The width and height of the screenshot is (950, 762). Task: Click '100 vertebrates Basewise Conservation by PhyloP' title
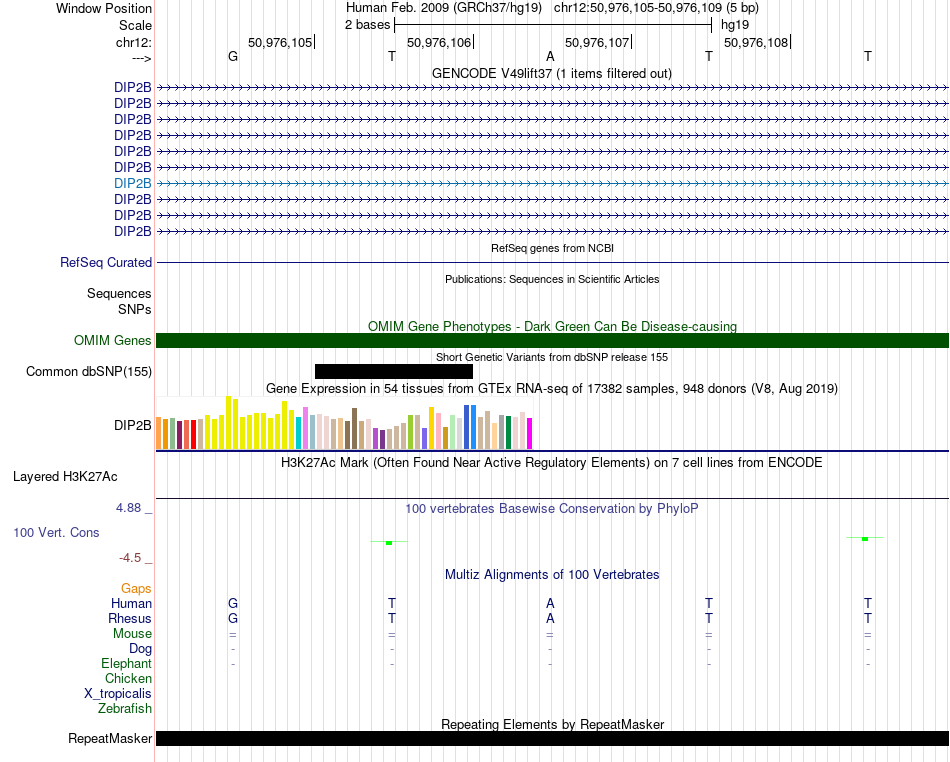pos(552,509)
